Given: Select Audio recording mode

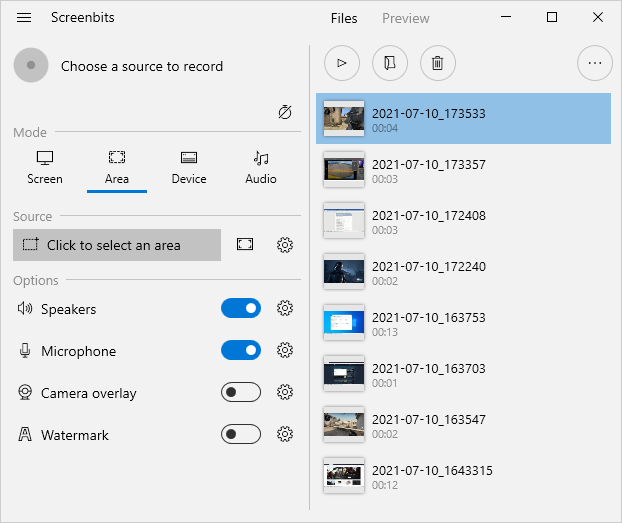Looking at the screenshot, I should point(261,168).
